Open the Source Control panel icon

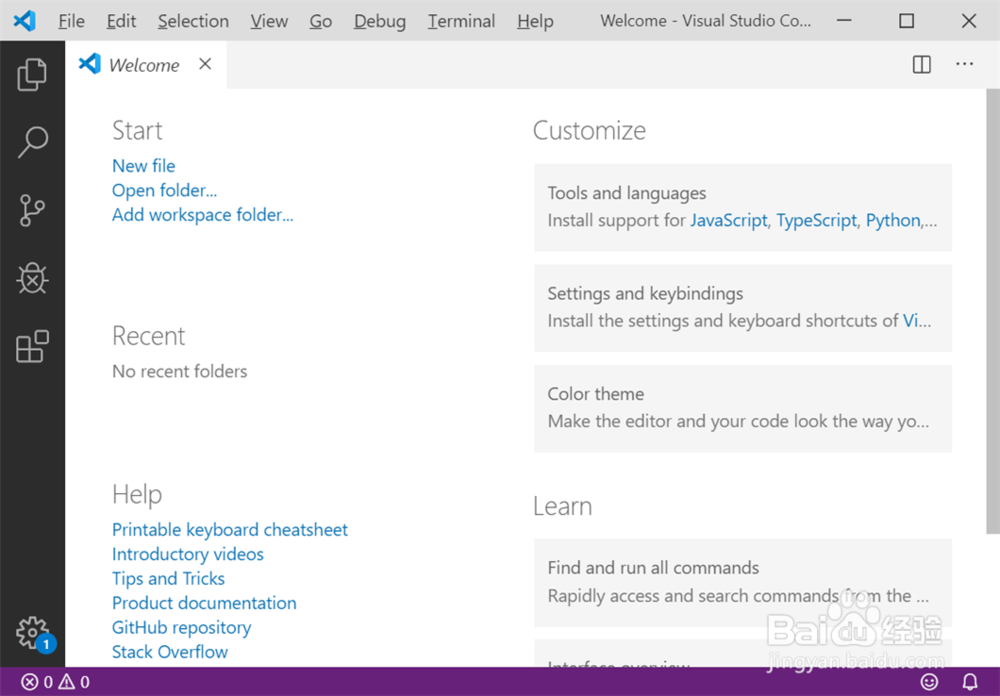33,210
